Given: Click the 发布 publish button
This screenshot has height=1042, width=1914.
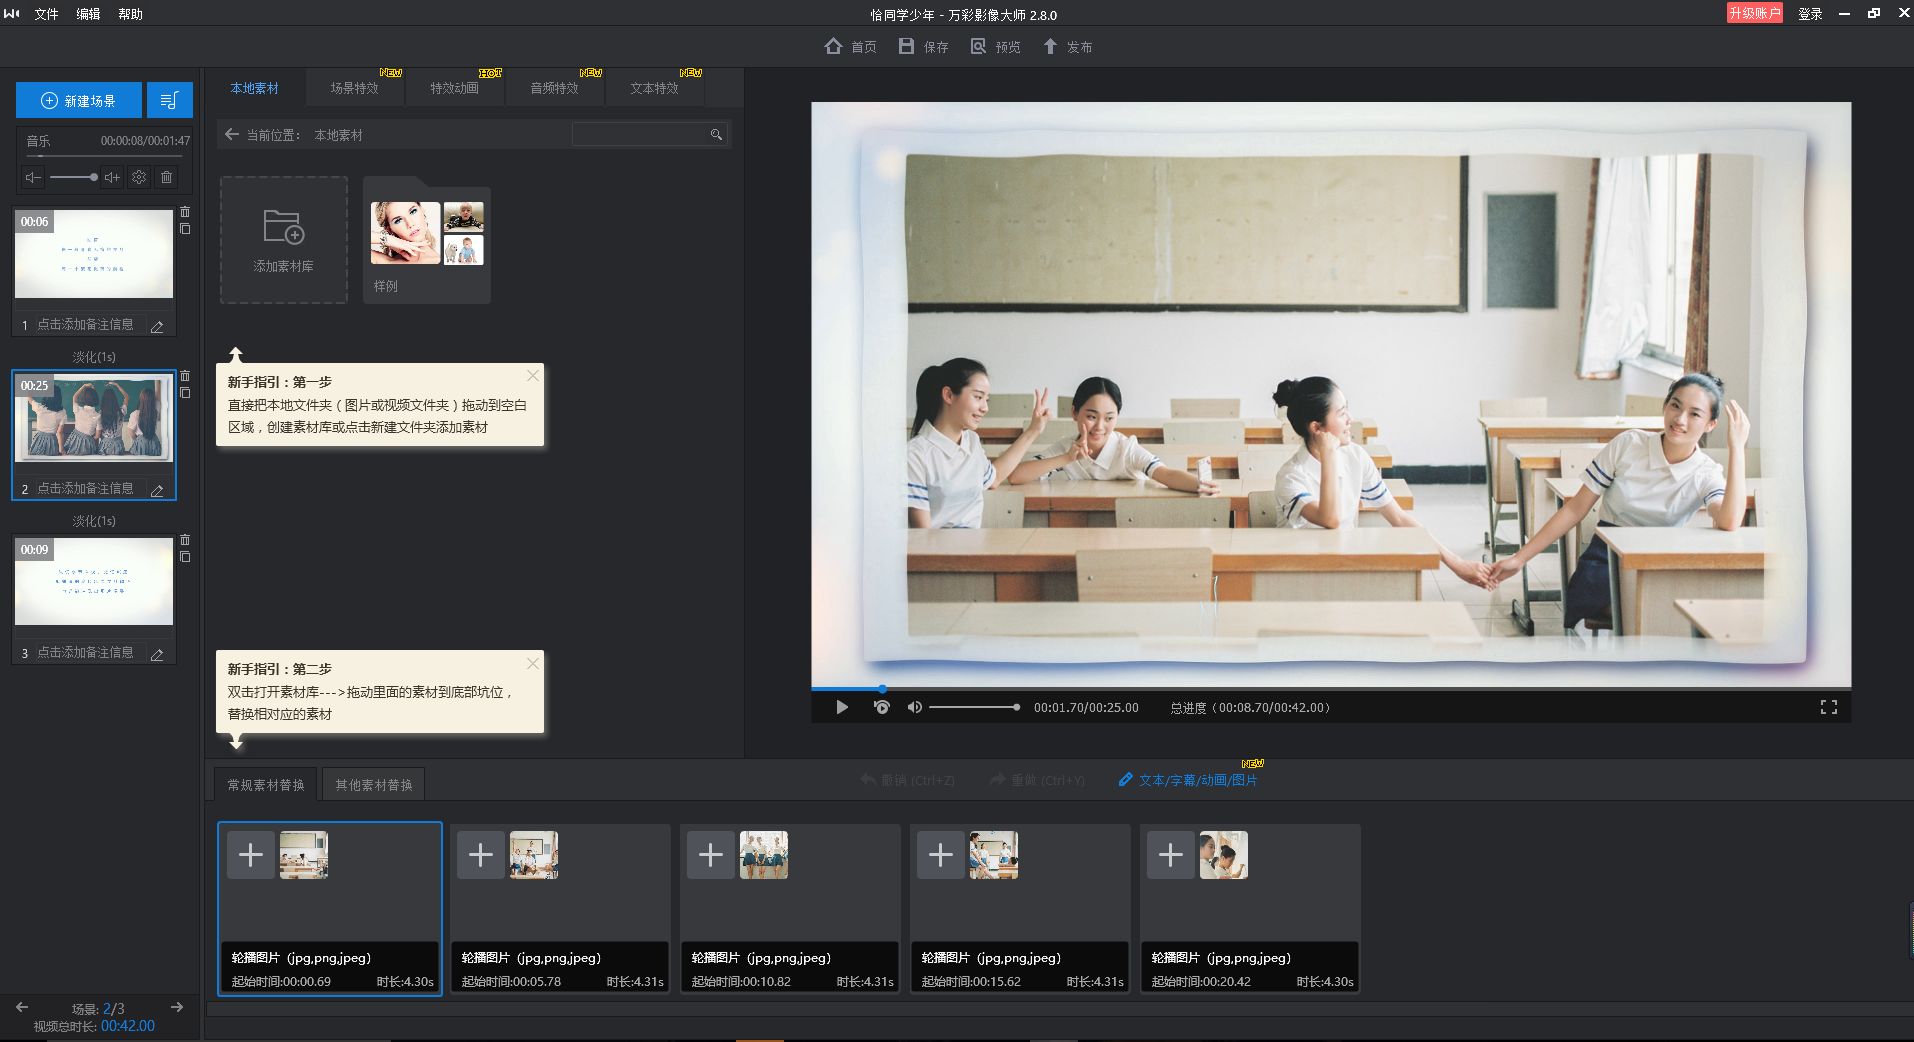Looking at the screenshot, I should (x=1067, y=47).
